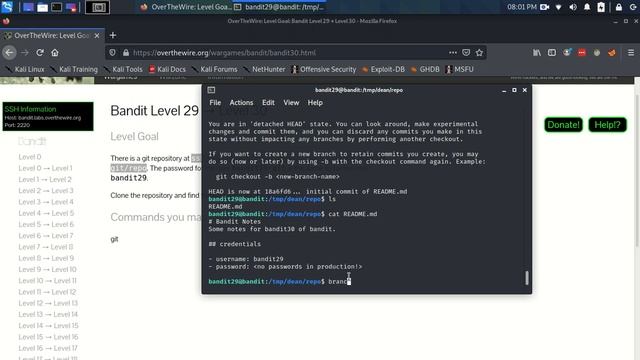
Task: Click the lock screen tray icon
Action: [619, 7]
